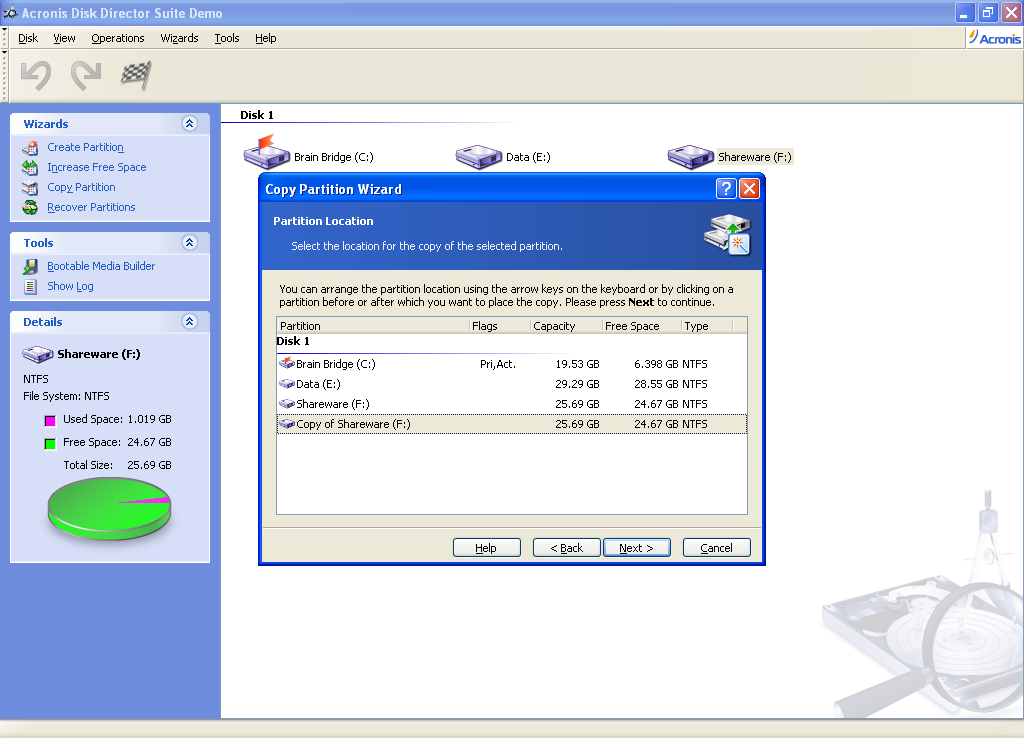Click the Increase Free Space icon
This screenshot has width=1024, height=738.
pyautogui.click(x=30, y=168)
